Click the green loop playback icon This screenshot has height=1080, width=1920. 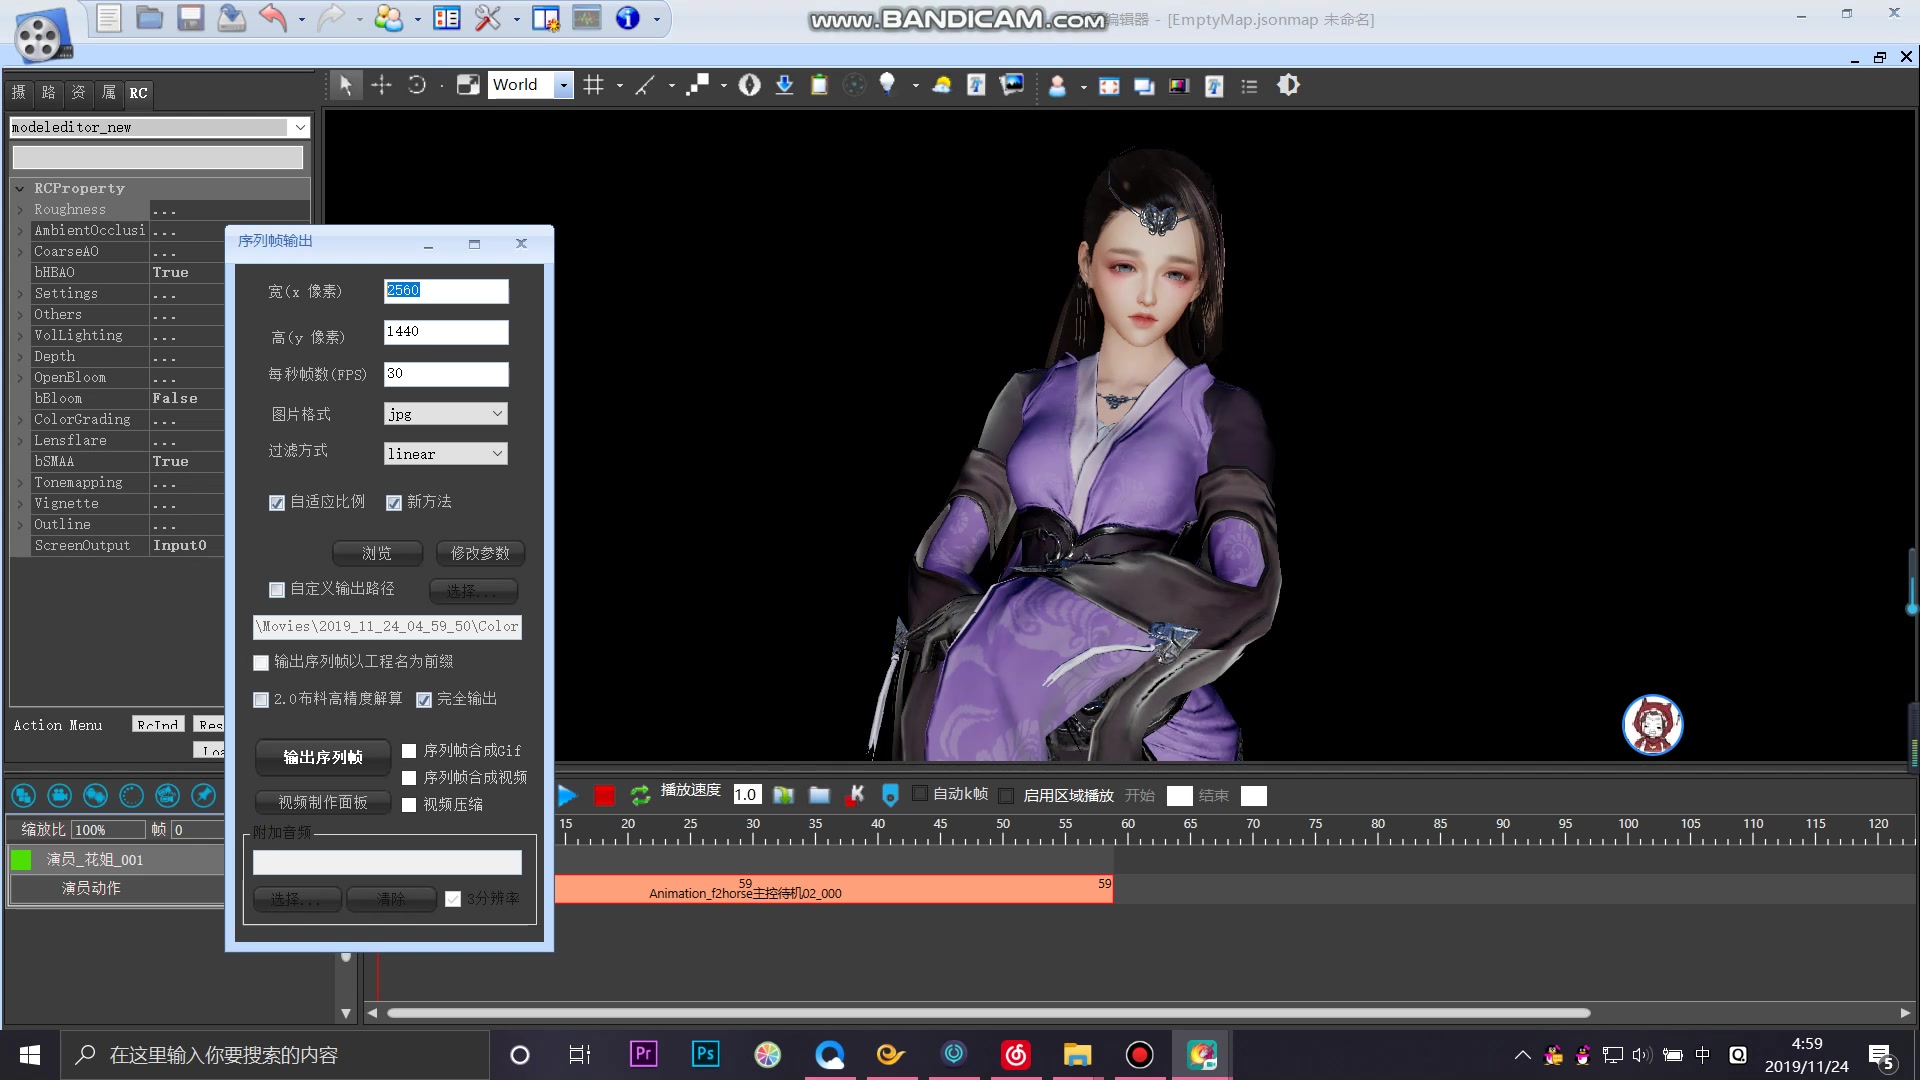pyautogui.click(x=640, y=795)
